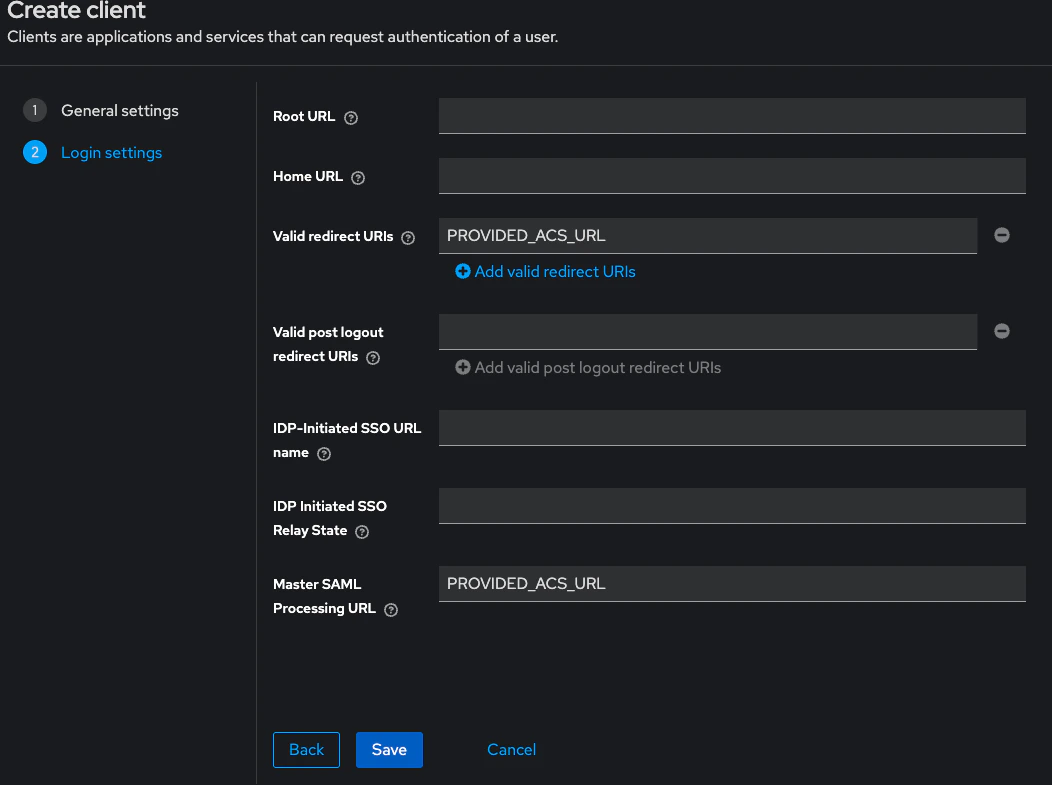Viewport: 1052px width, 785px height.
Task: Click the plus icon to add redirect URI
Action: tap(462, 271)
